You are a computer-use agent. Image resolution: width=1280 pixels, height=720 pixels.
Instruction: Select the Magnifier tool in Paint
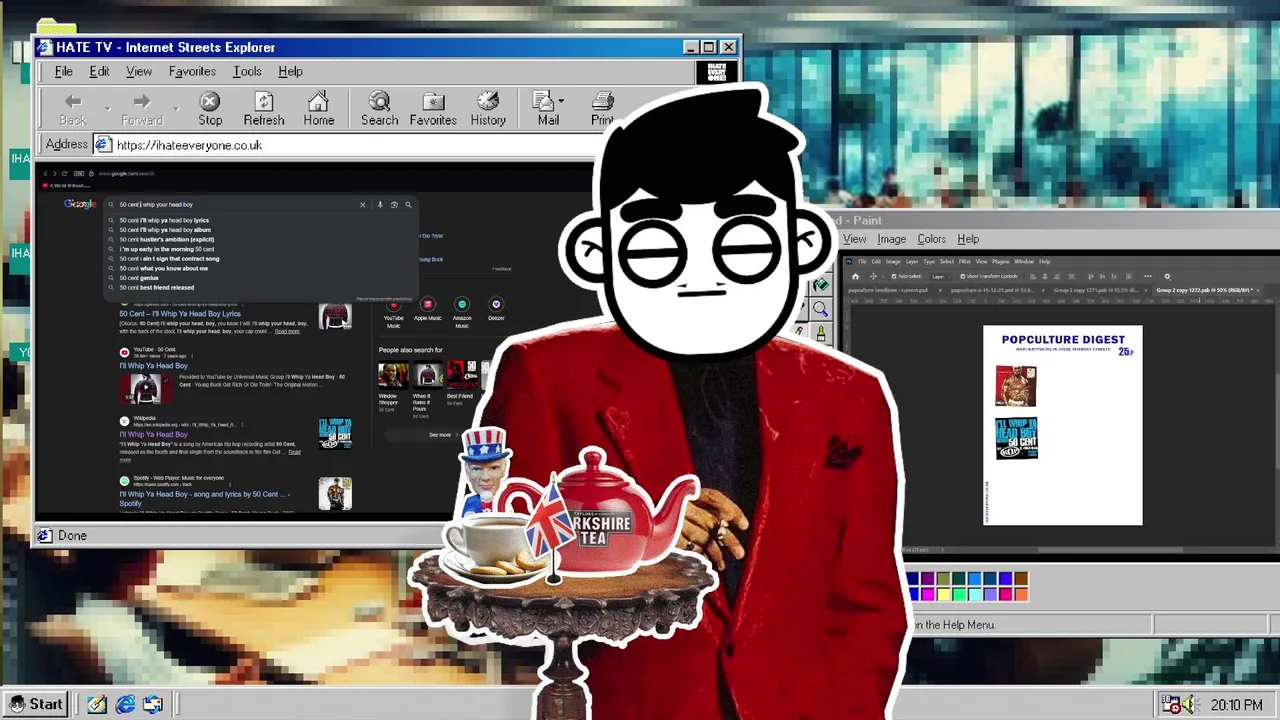[x=821, y=310]
